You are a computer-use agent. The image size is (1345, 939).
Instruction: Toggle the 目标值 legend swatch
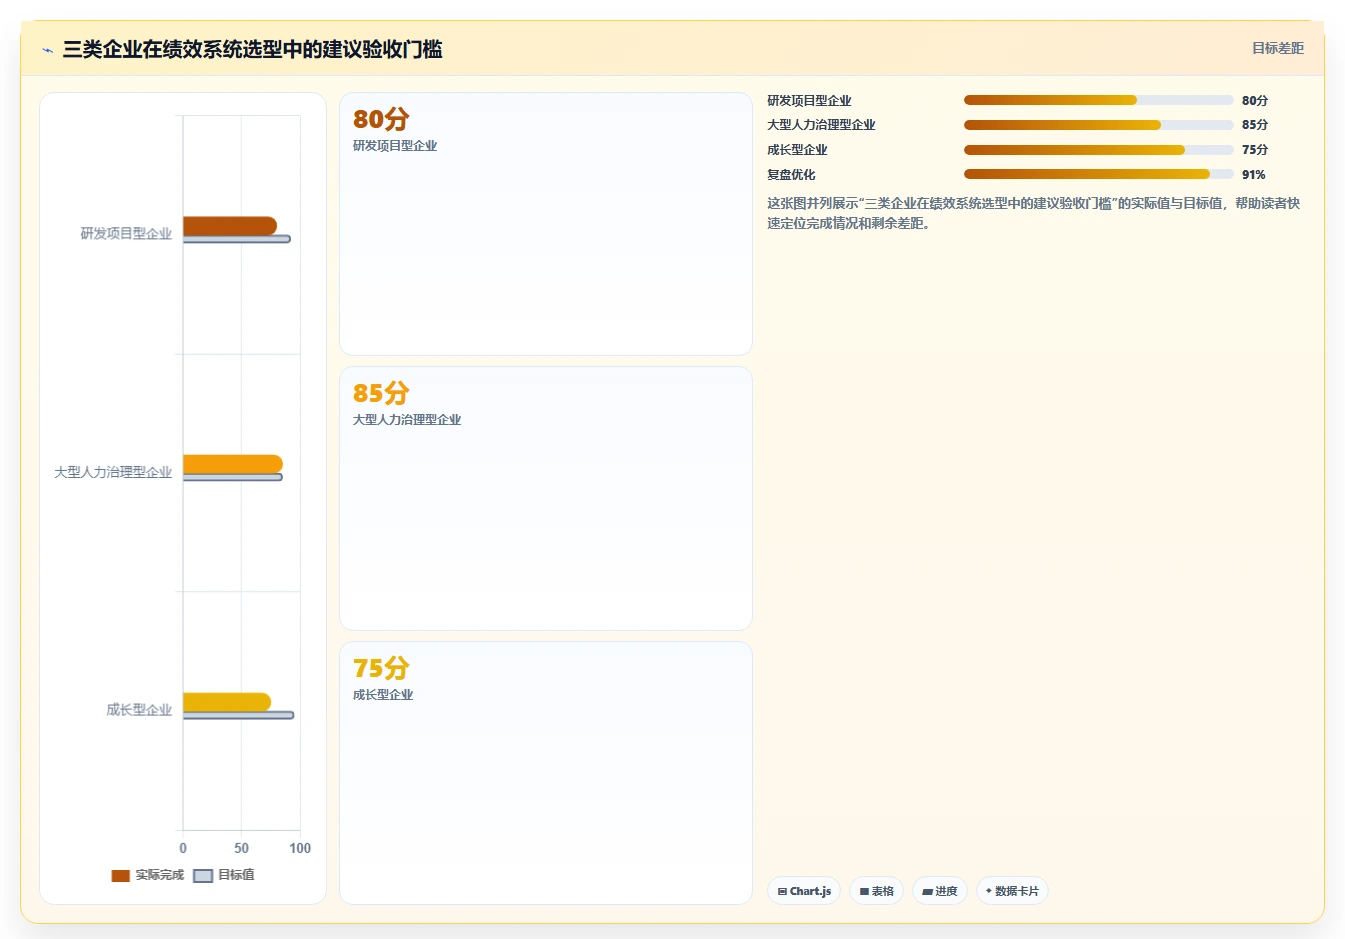203,876
